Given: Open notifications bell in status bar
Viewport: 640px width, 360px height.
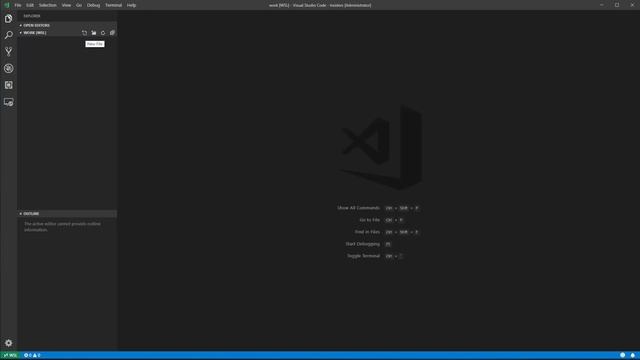Looking at the screenshot, I should click(x=633, y=356).
